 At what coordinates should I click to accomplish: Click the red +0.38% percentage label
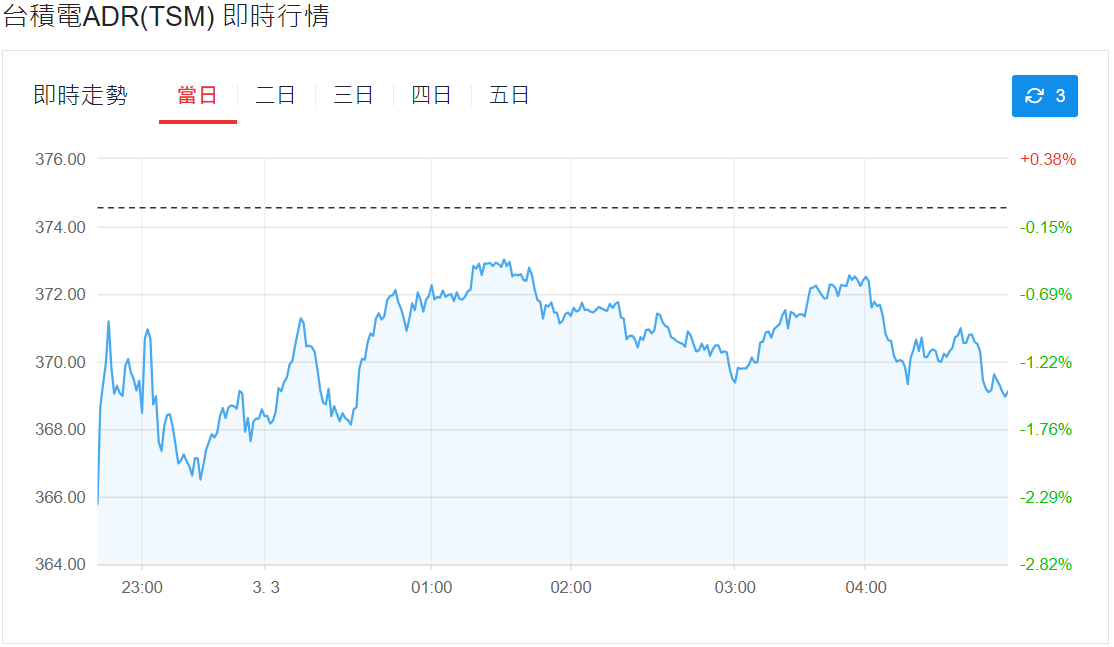click(1047, 159)
